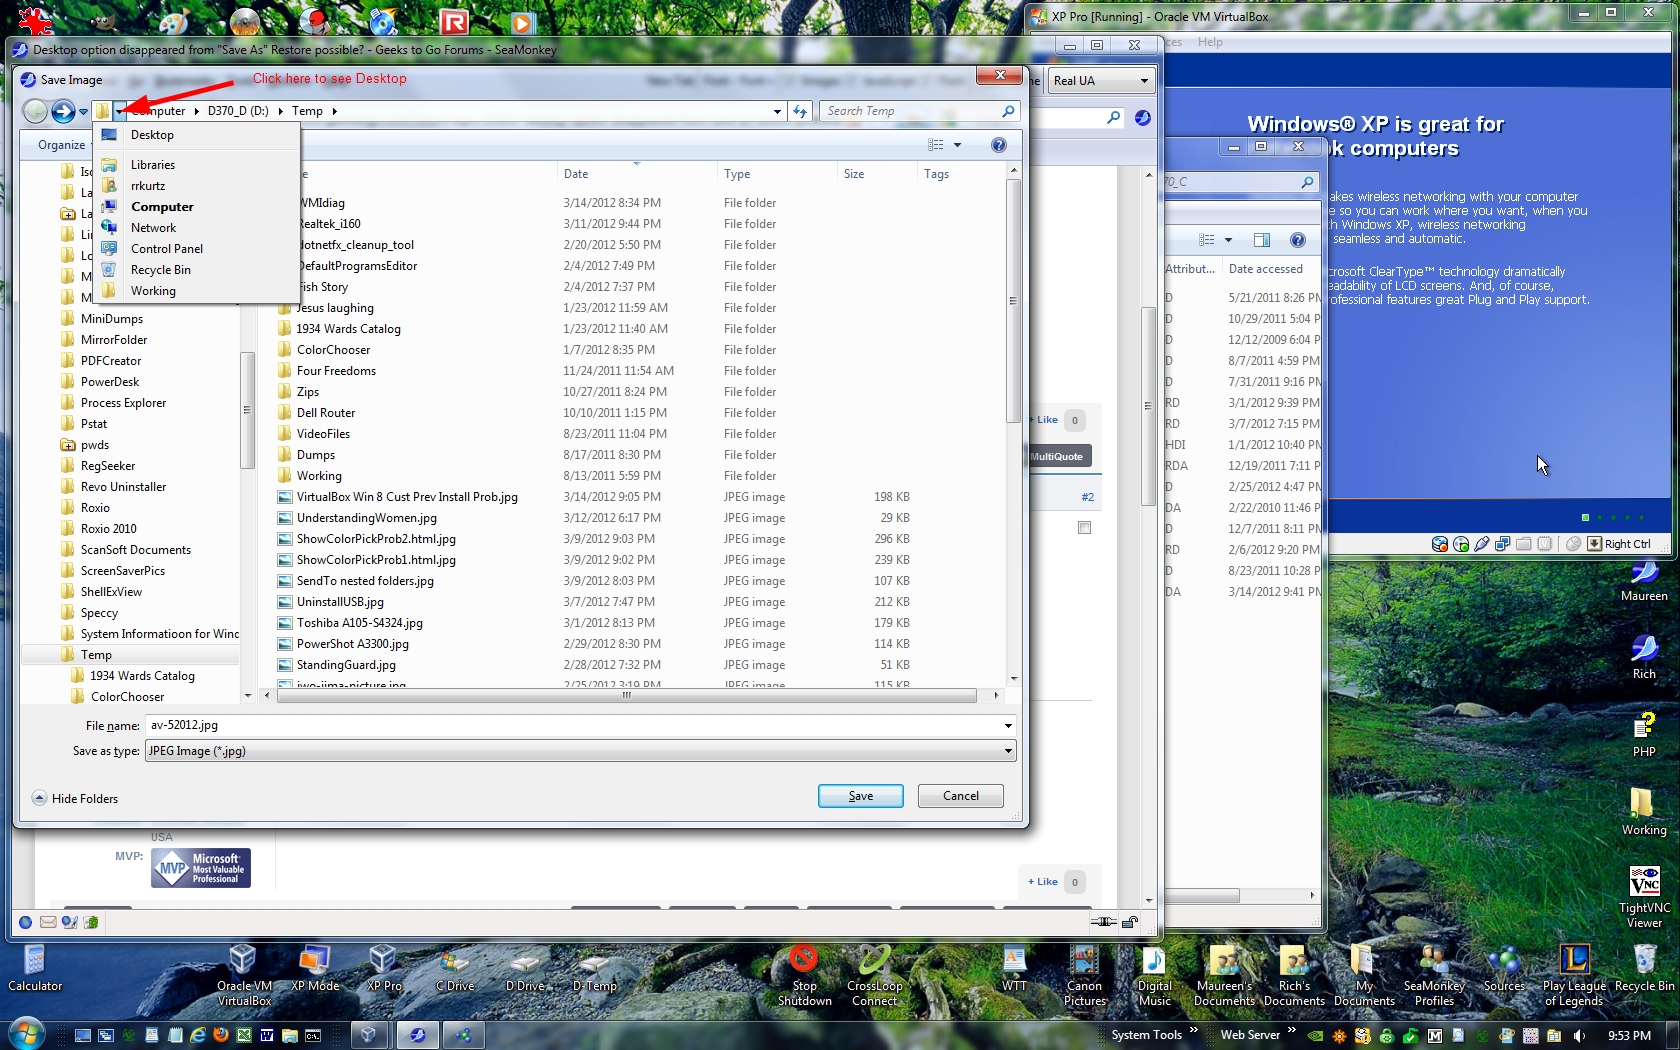Screen dimensions: 1680x1050
Task: Open XP Mode desktop shortcut
Action: (315, 968)
